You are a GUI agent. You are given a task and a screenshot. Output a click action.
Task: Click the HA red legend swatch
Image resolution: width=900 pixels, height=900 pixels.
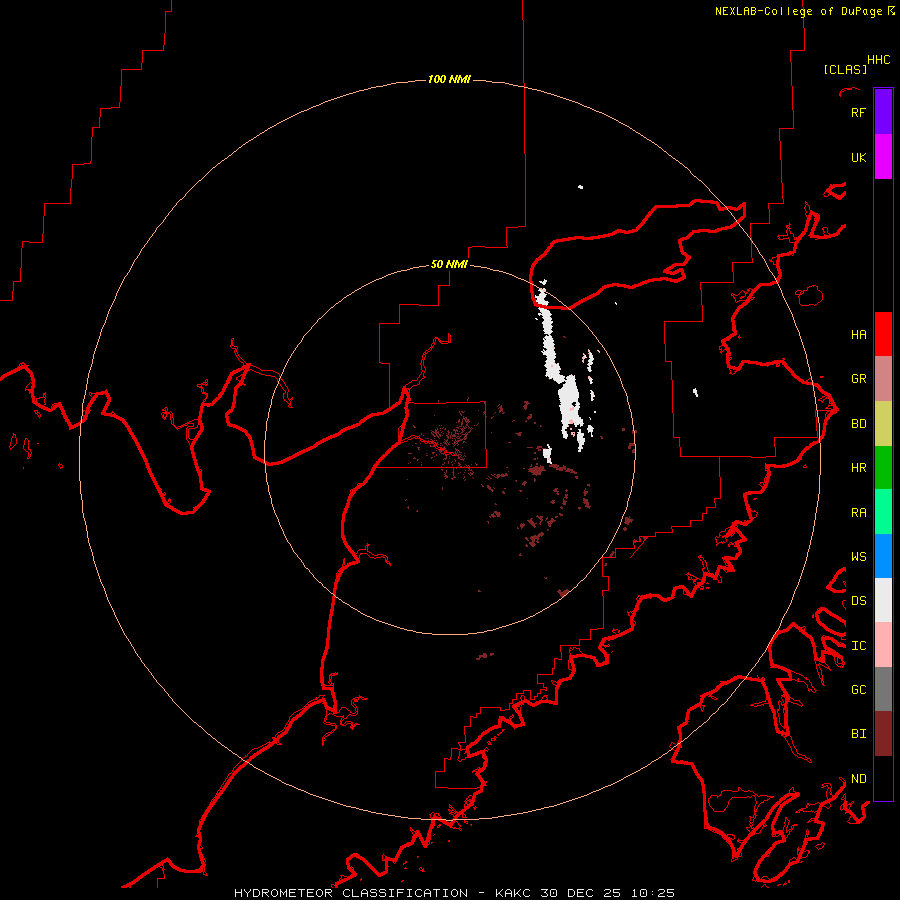(883, 334)
